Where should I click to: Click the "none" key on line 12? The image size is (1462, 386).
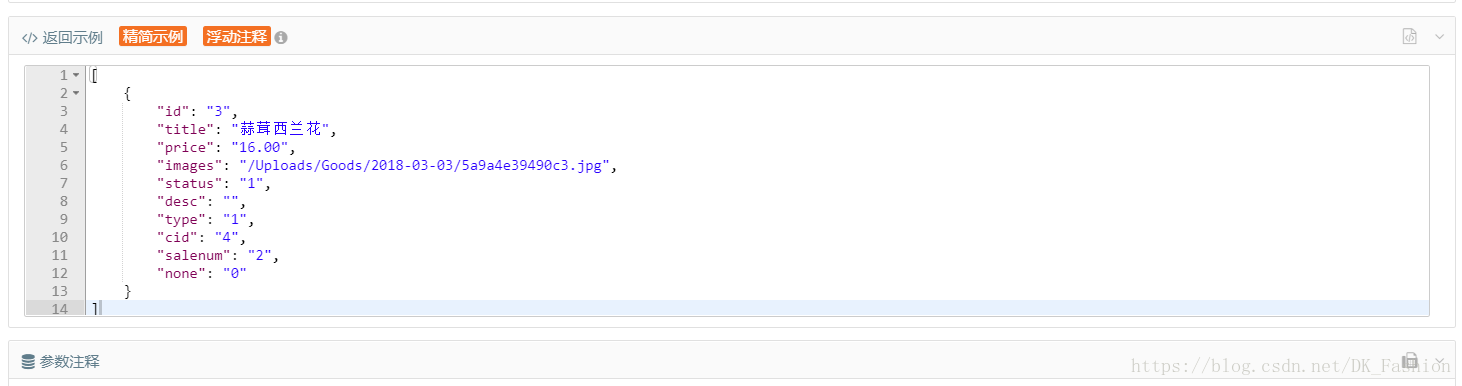pyautogui.click(x=181, y=273)
